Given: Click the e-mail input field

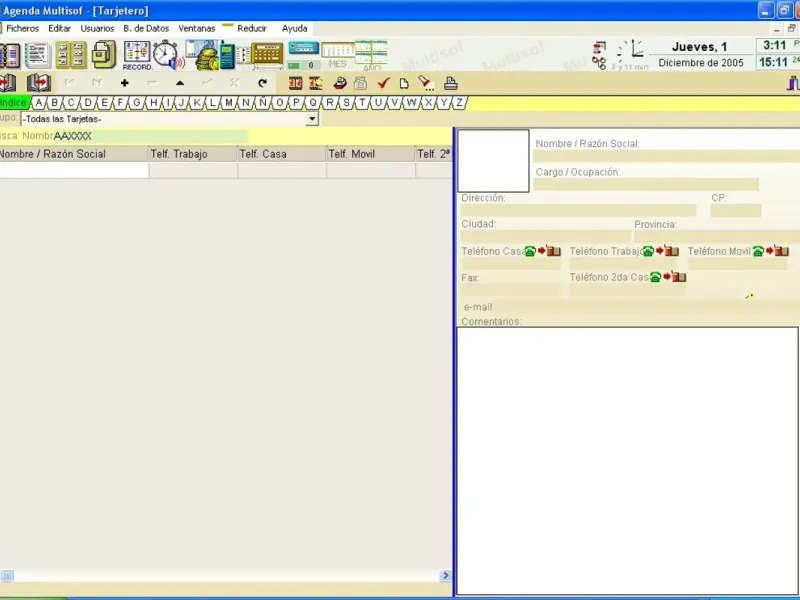Looking at the screenshot, I should coord(647,307).
